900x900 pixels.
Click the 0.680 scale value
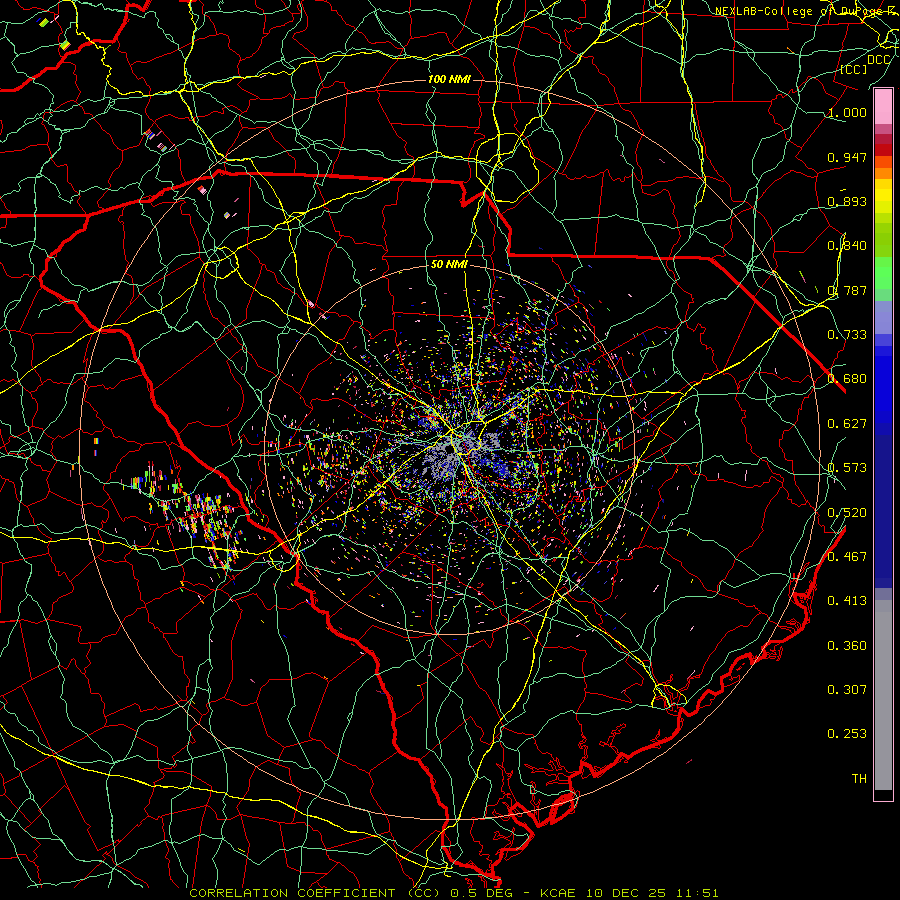[x=847, y=379]
